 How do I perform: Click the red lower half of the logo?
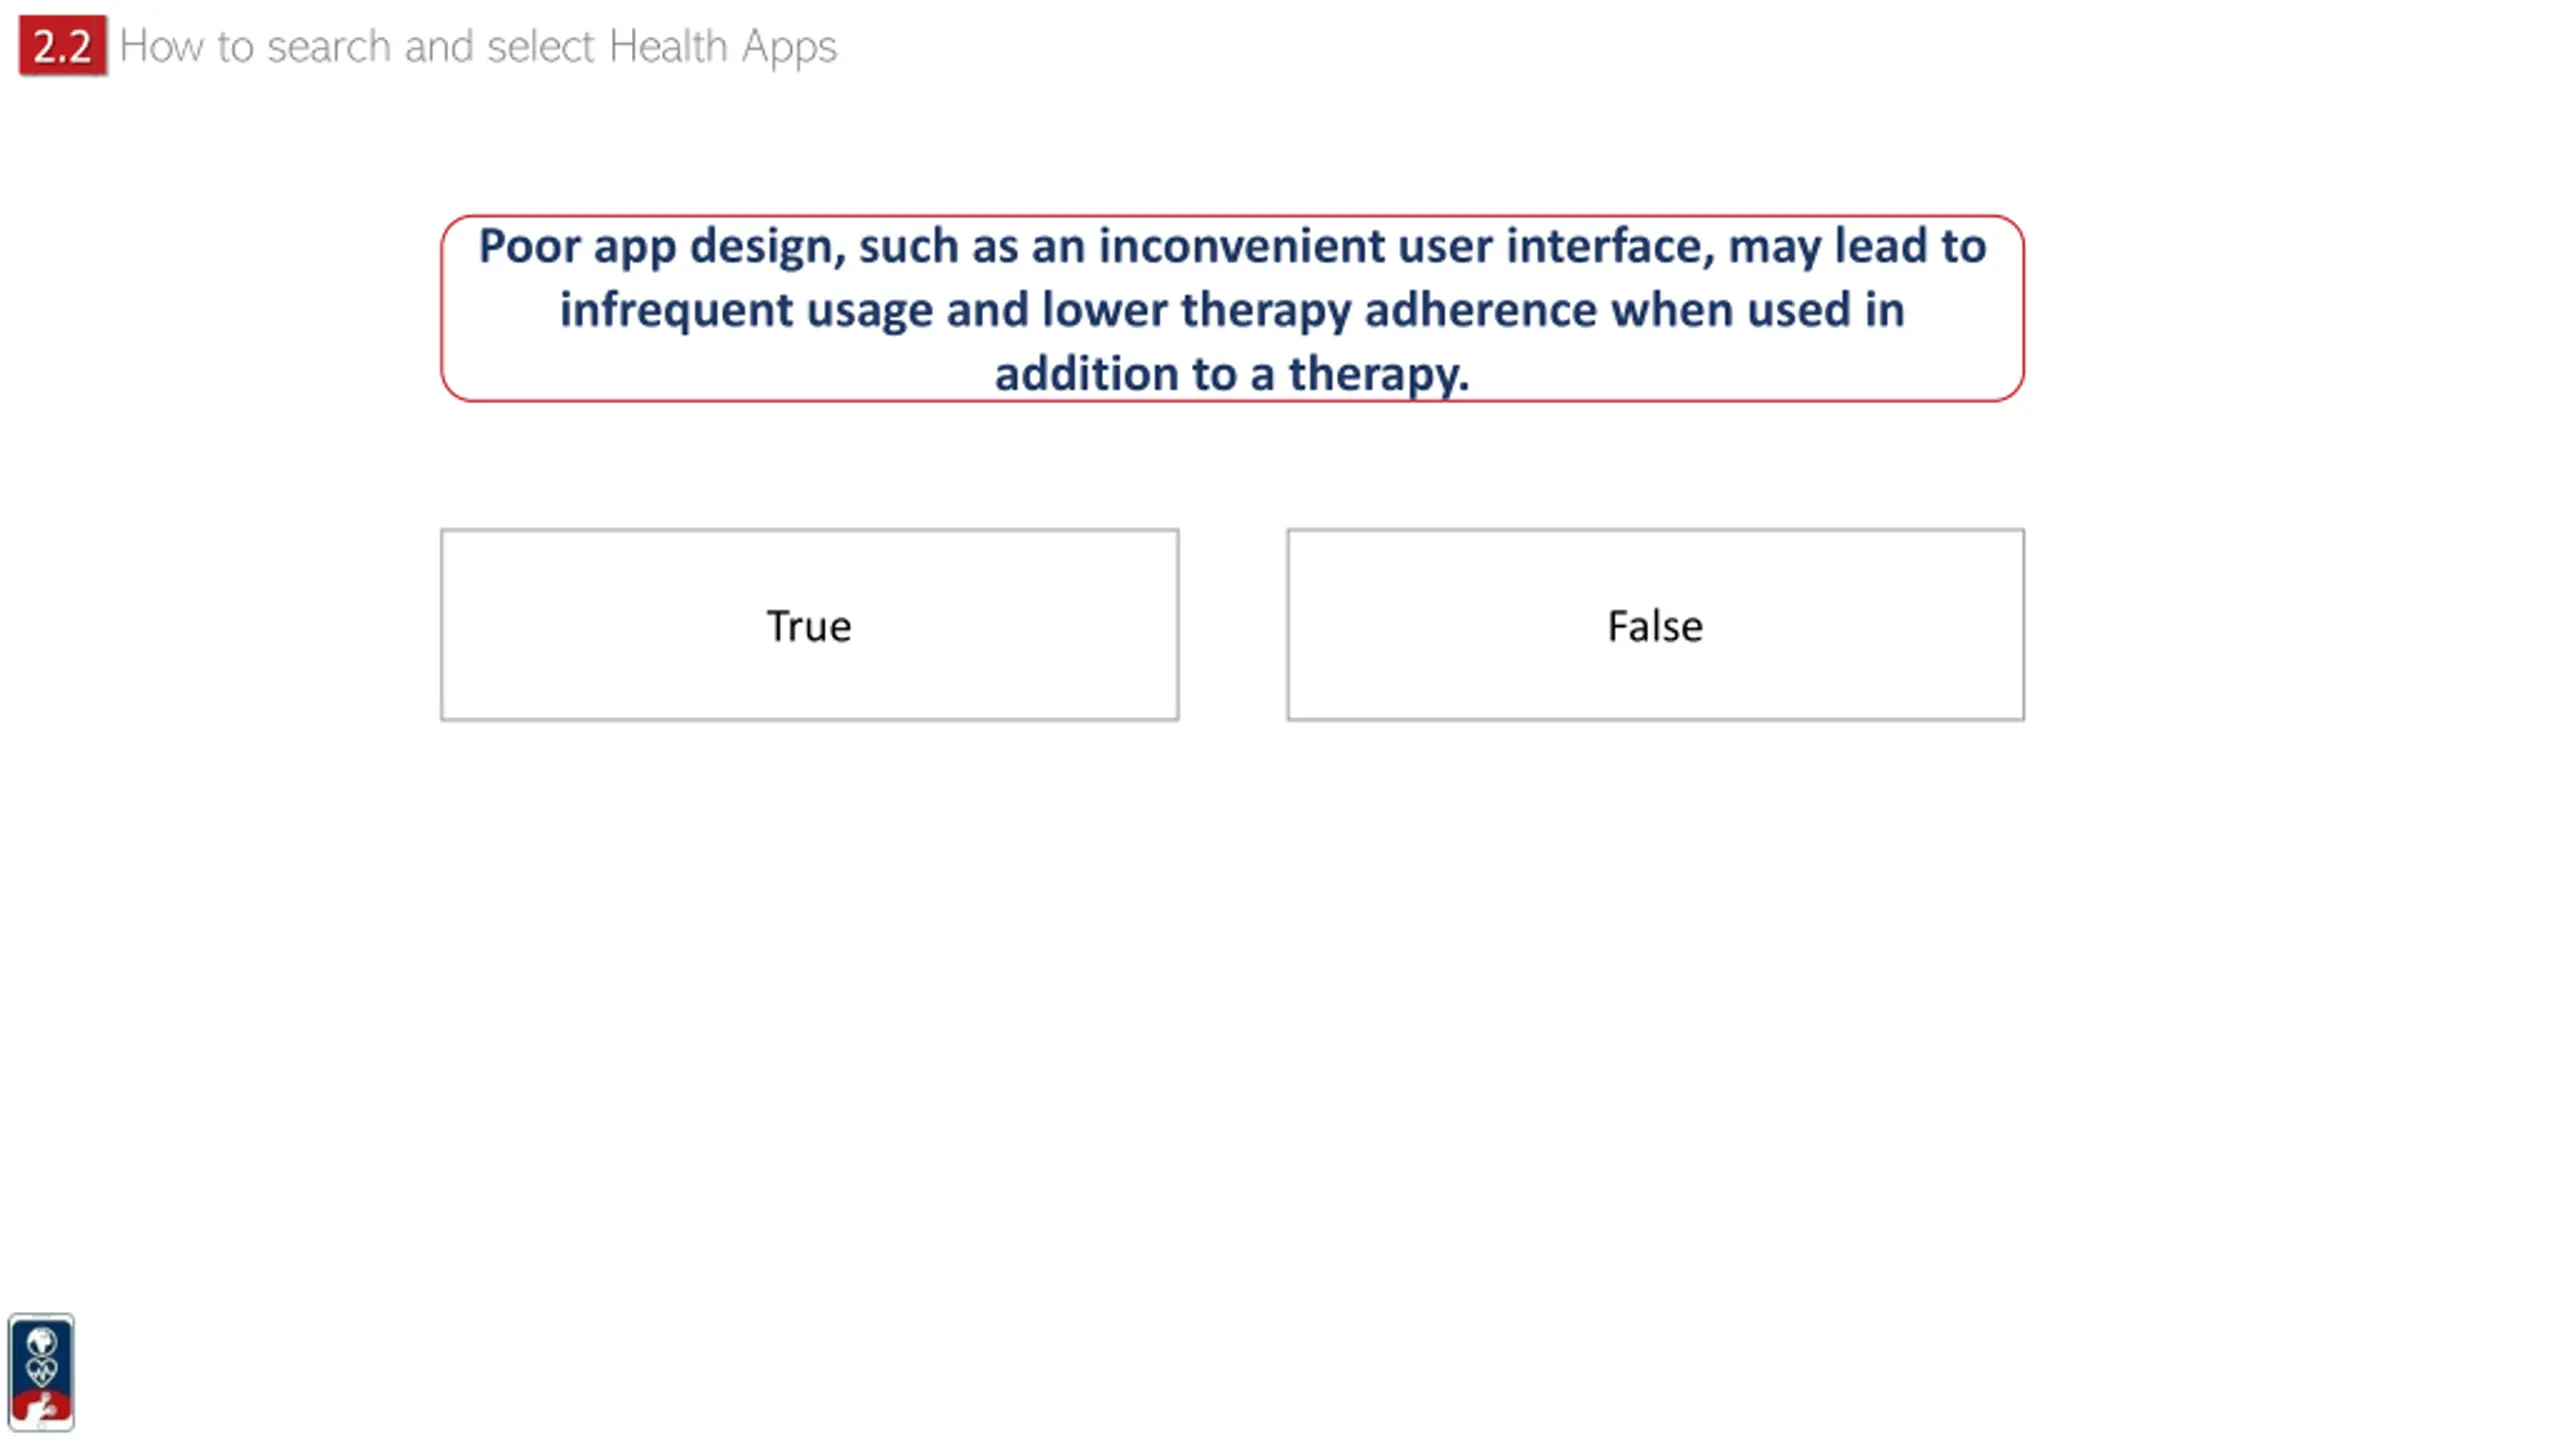[x=41, y=1405]
